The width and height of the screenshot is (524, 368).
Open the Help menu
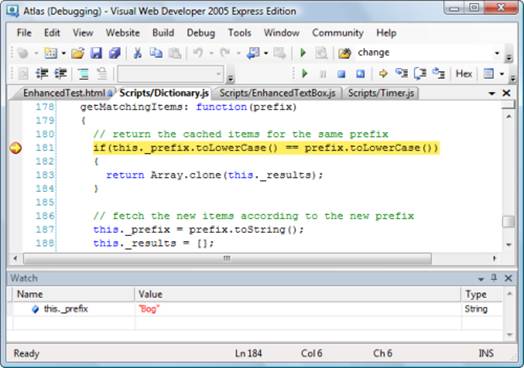386,33
